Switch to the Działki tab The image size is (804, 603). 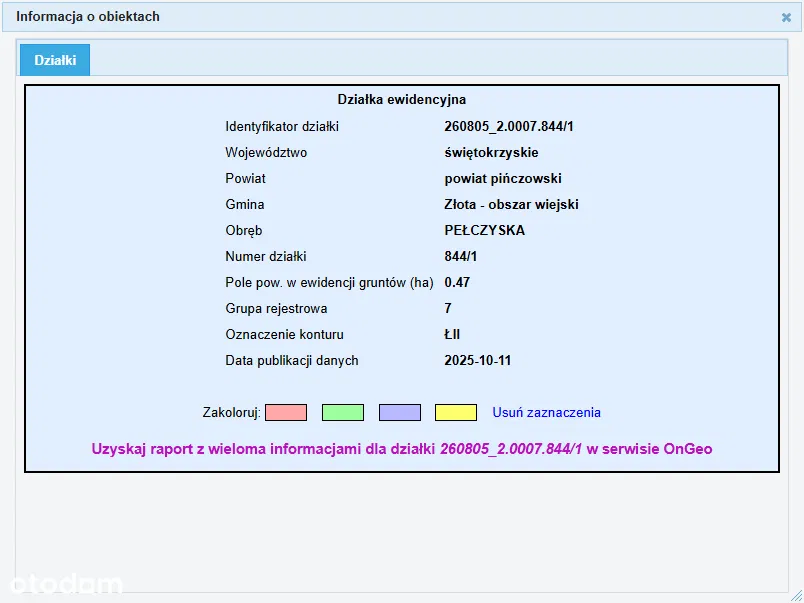(x=55, y=60)
